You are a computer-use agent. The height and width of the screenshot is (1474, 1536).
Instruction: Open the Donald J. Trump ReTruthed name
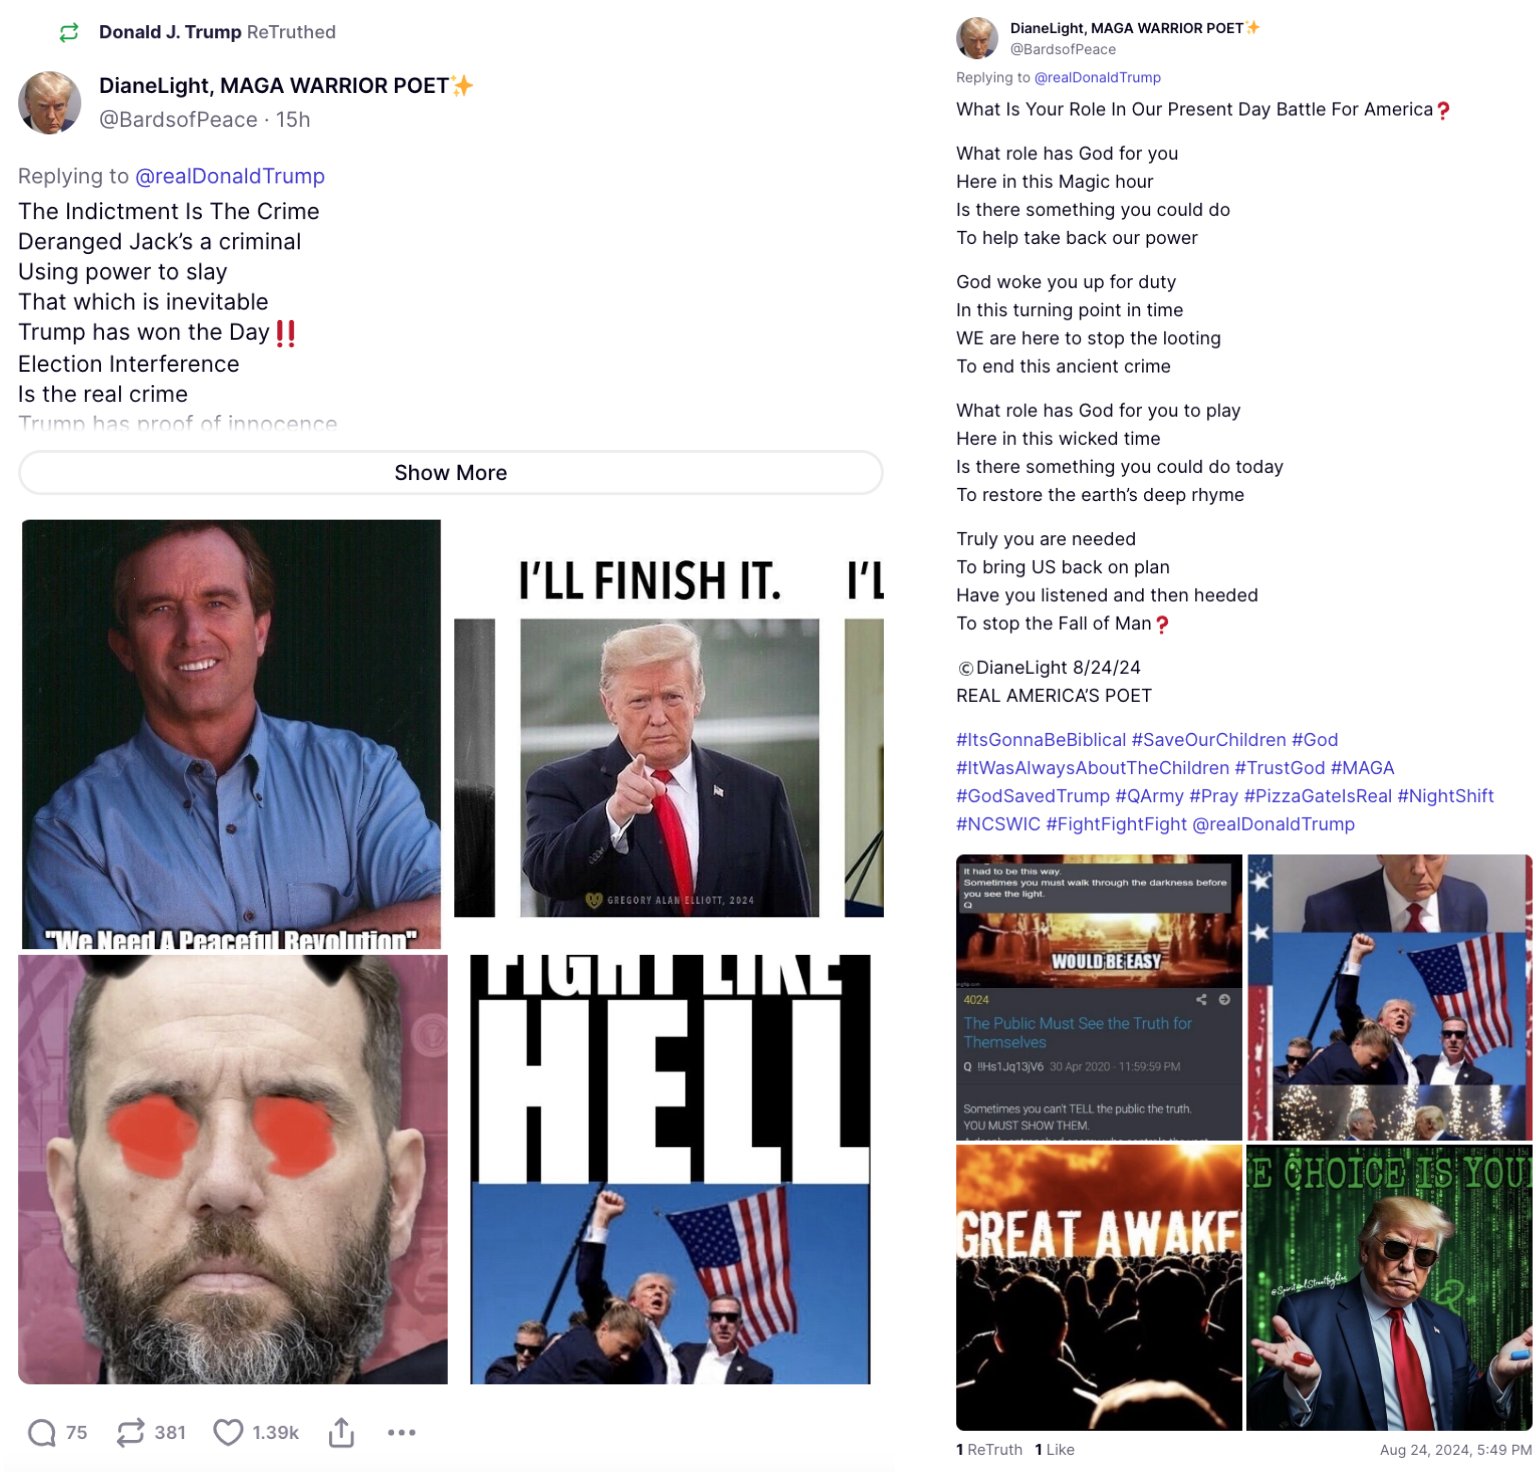(x=170, y=32)
